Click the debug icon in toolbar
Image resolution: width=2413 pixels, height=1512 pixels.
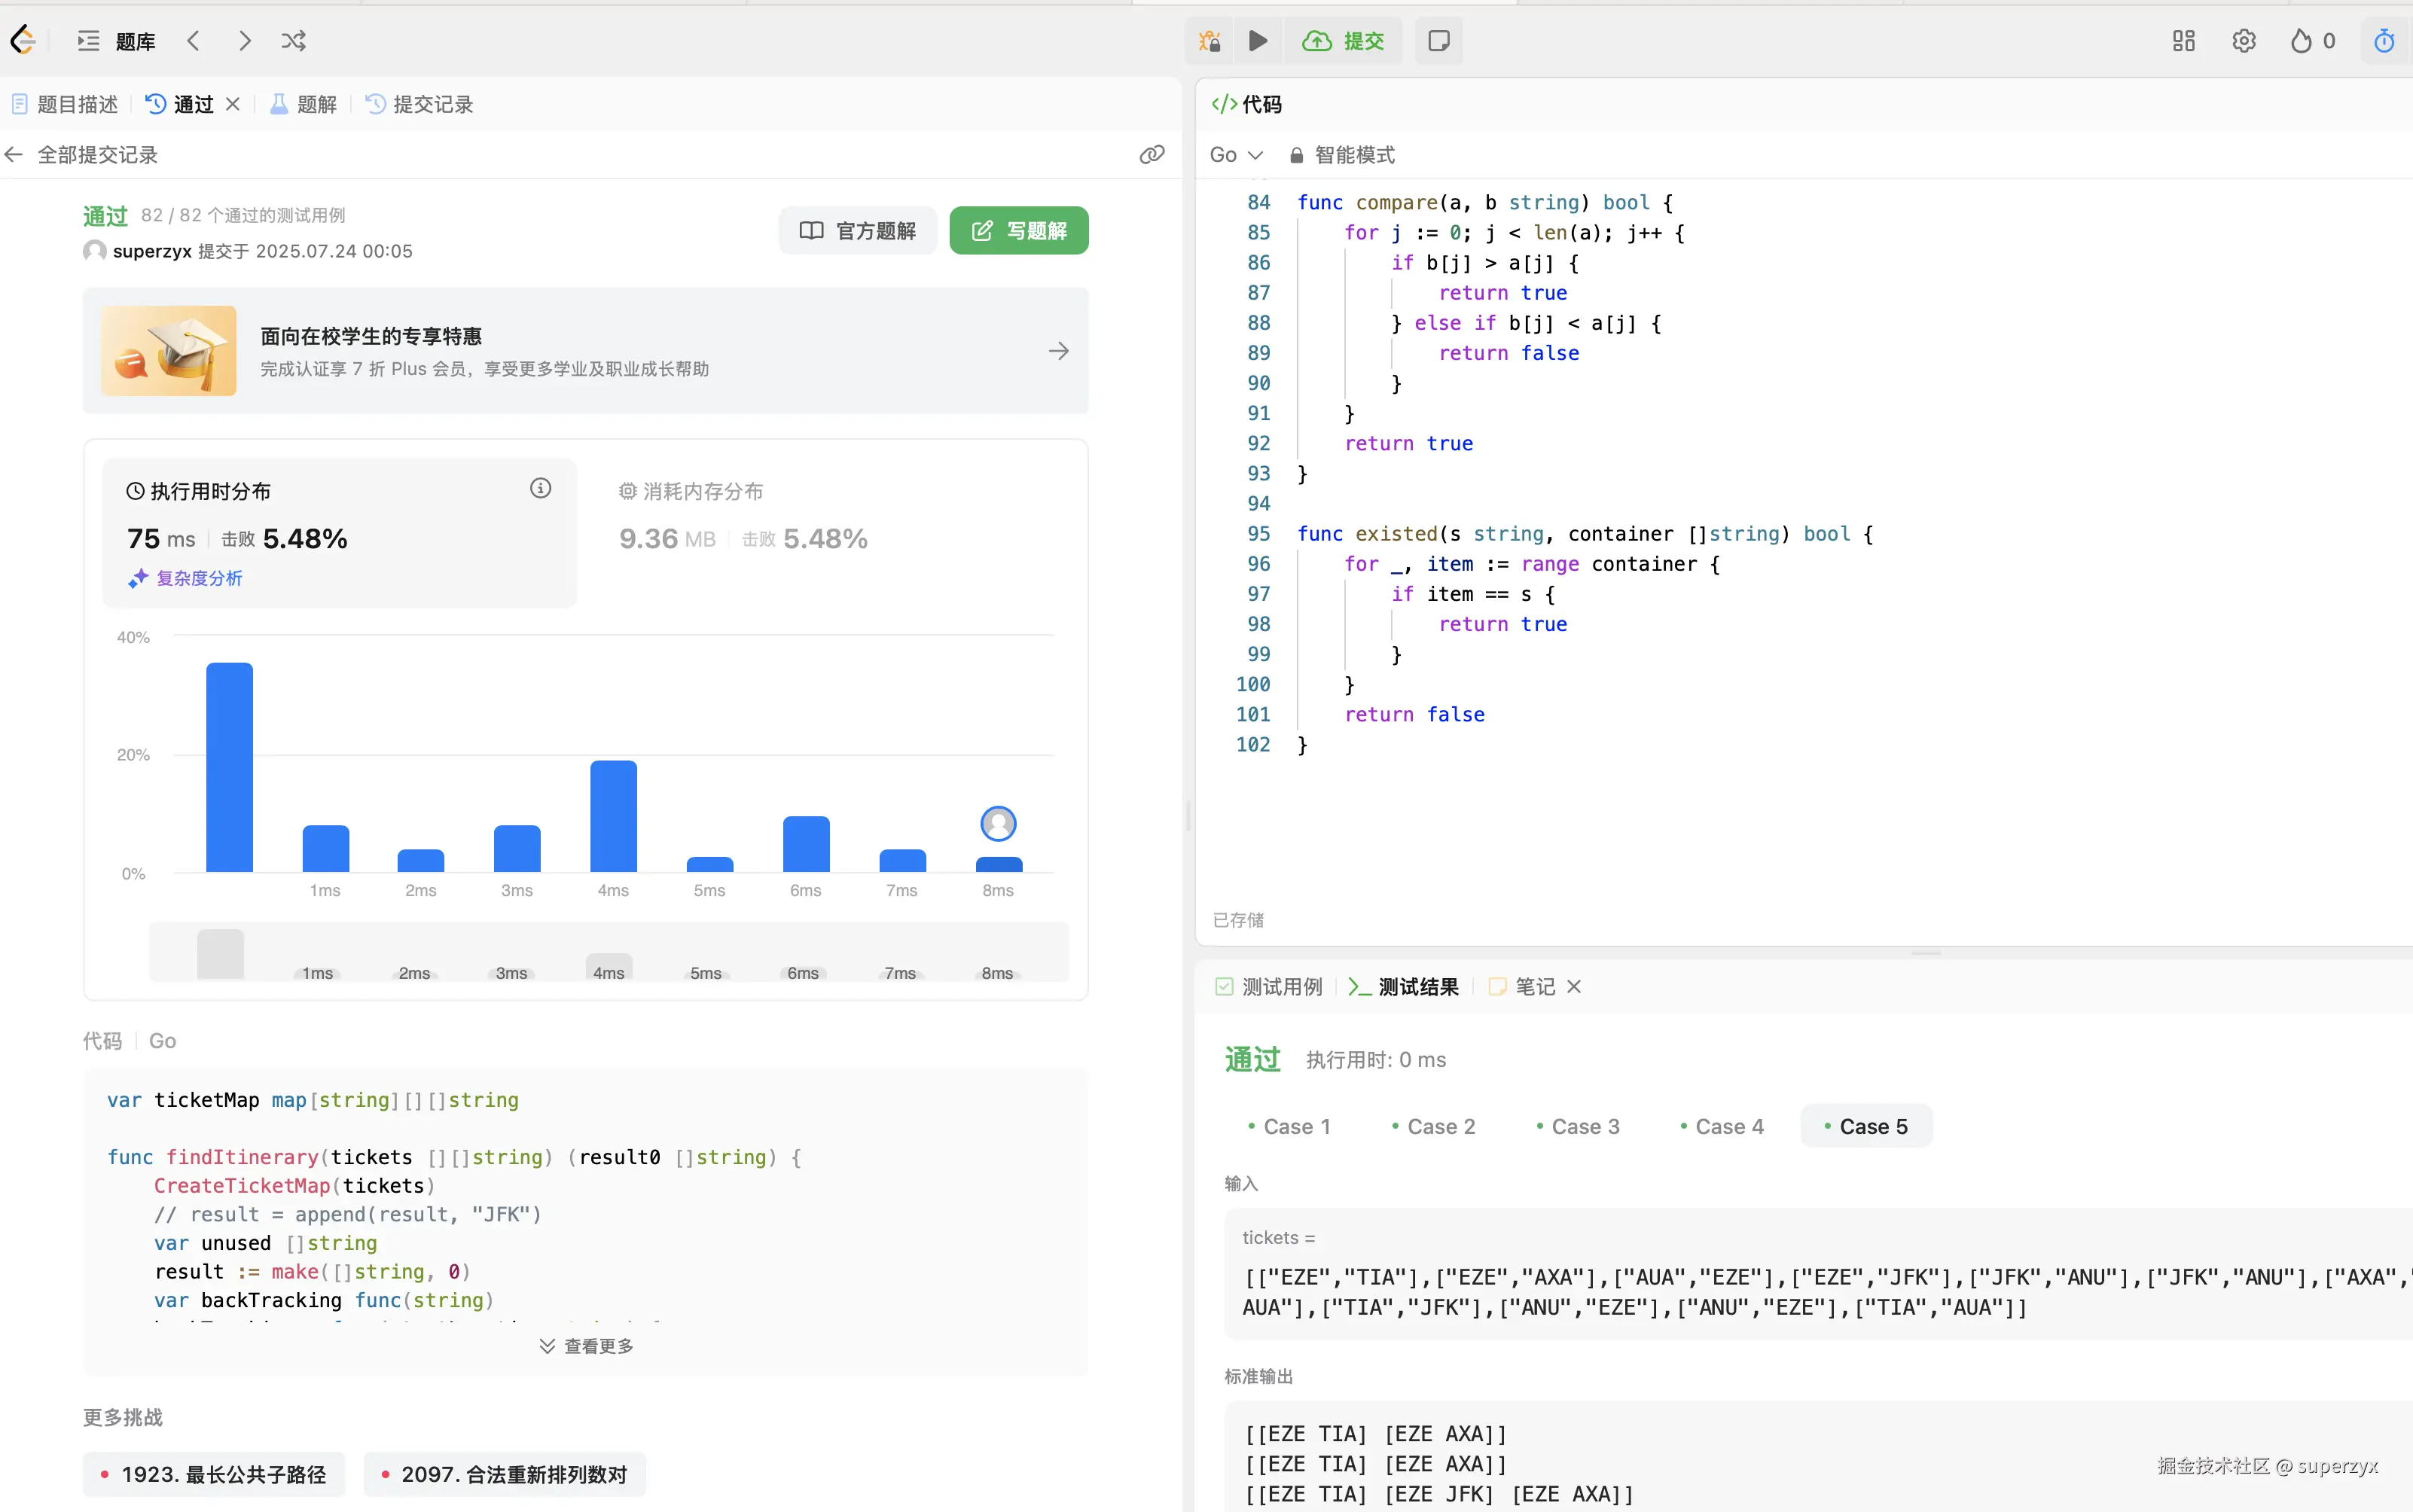(x=1210, y=41)
